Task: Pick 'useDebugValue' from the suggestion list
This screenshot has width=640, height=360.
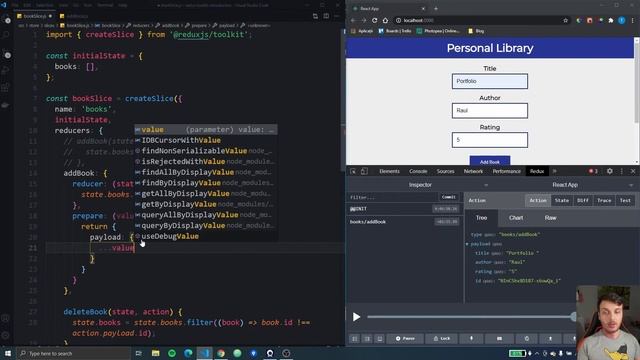Action: (206, 236)
